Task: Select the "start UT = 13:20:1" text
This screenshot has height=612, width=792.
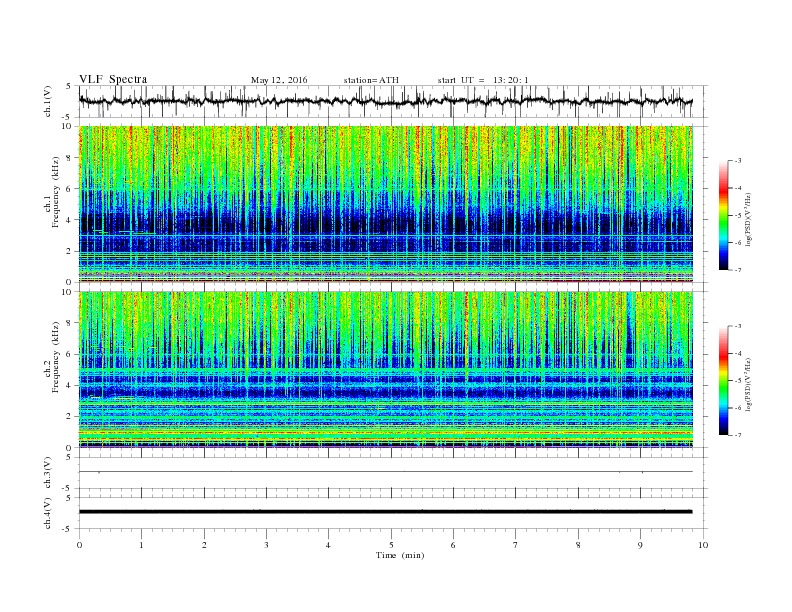Action: (483, 80)
